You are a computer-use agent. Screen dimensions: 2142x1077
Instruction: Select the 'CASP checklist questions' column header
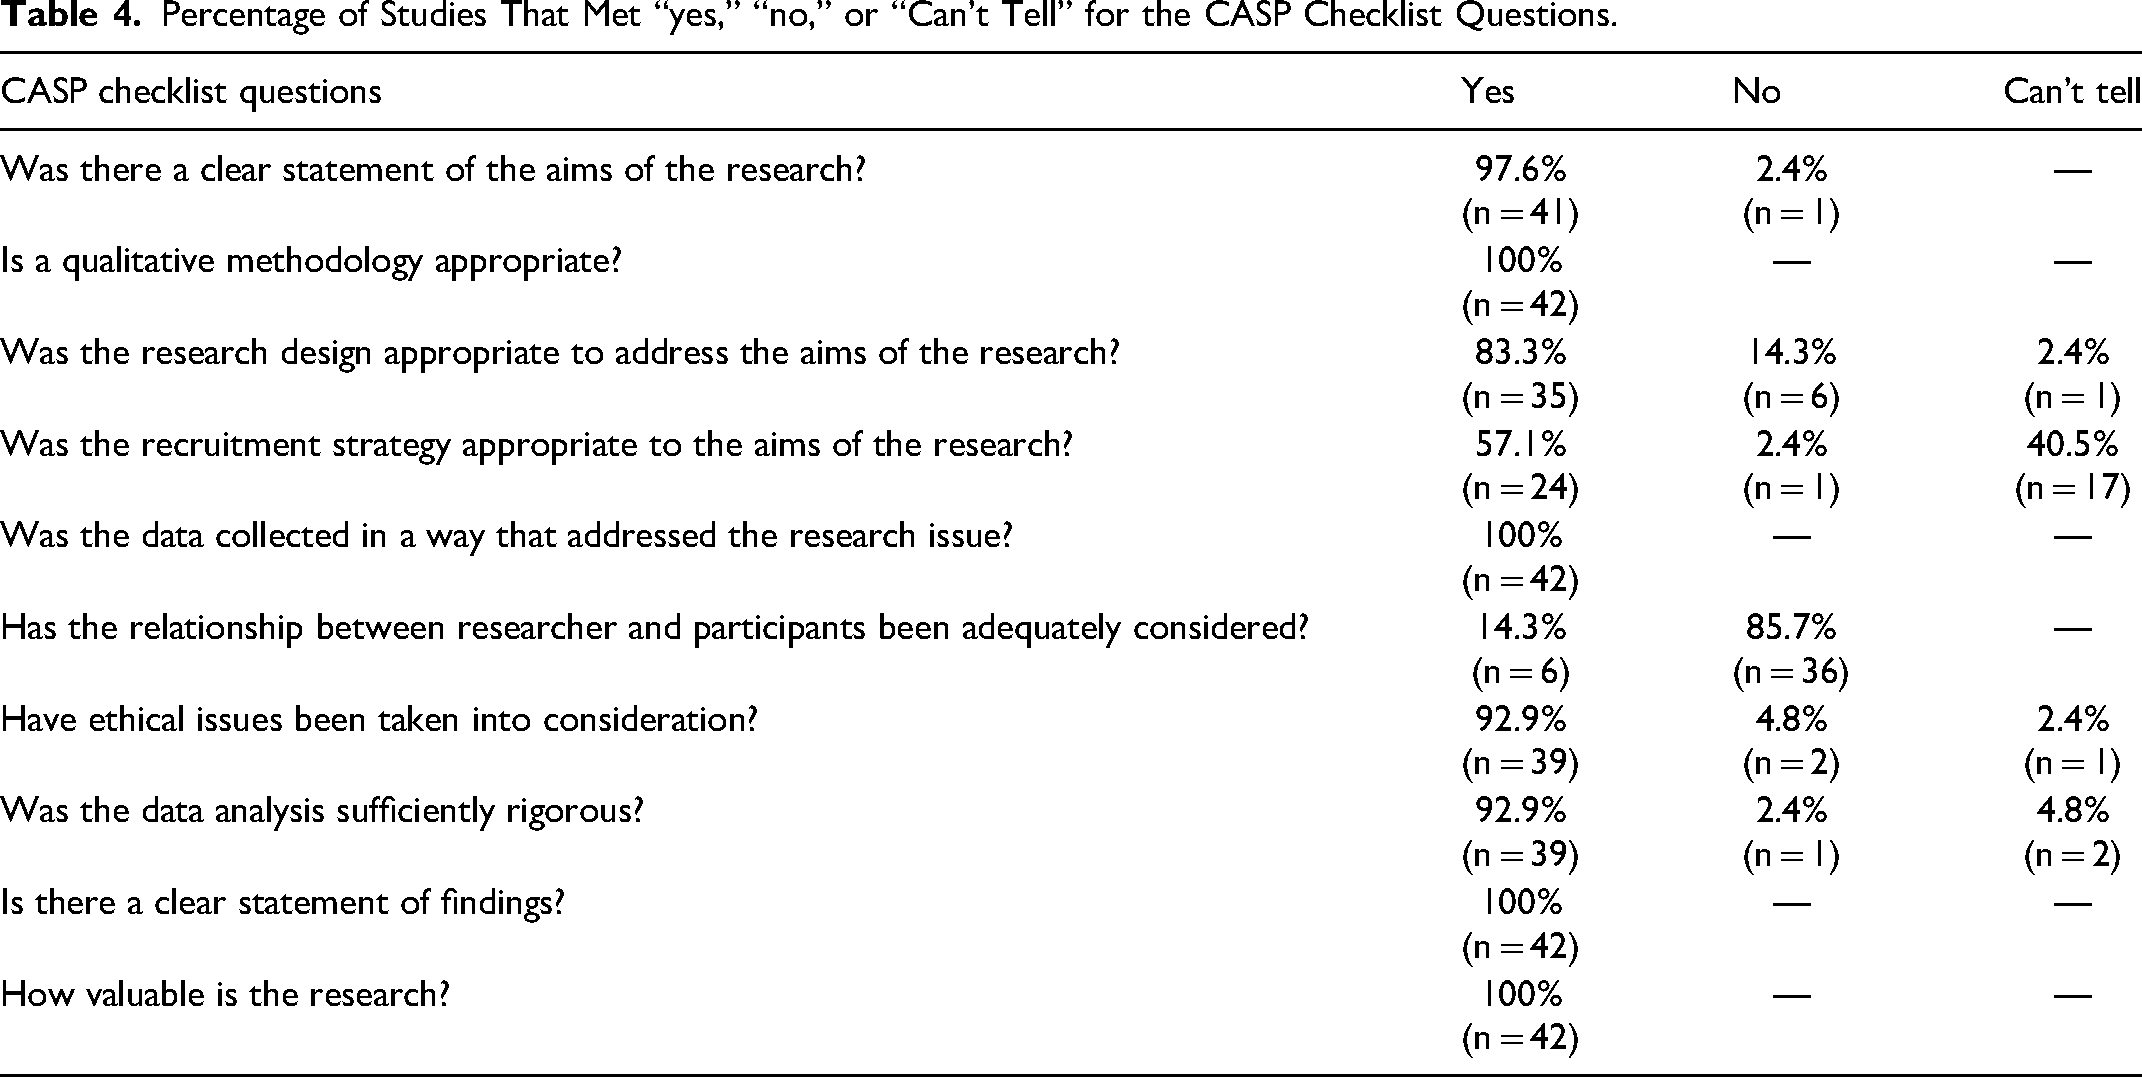pyautogui.click(x=191, y=92)
